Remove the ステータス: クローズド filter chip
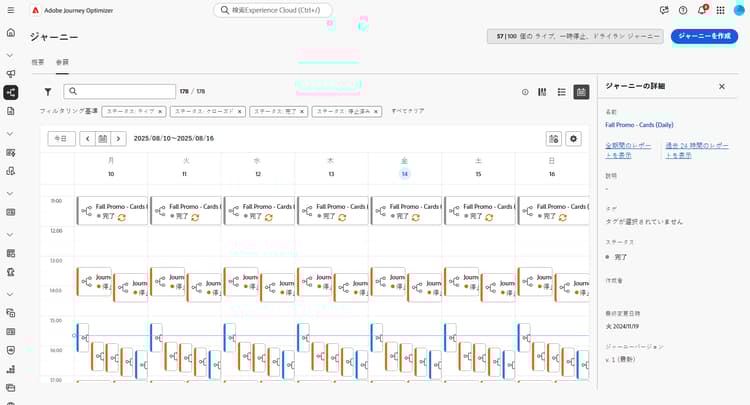 [x=240, y=111]
